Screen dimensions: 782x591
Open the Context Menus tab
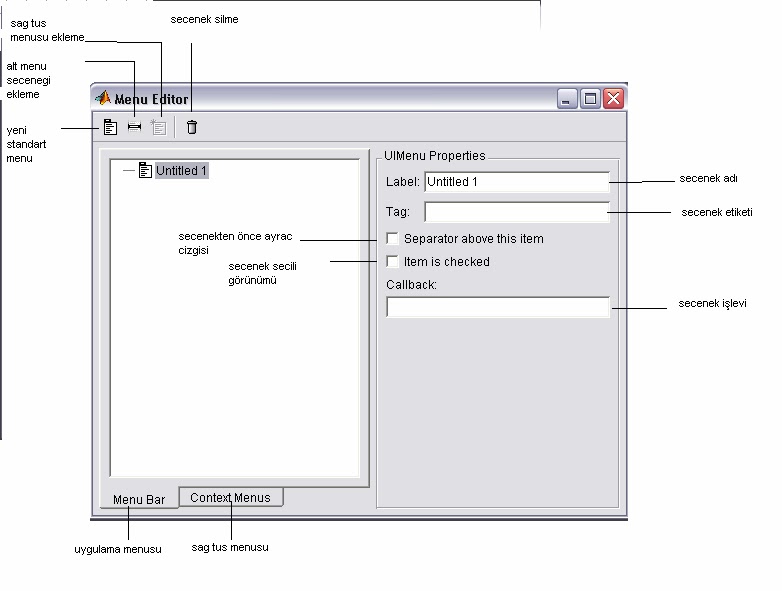pos(230,497)
